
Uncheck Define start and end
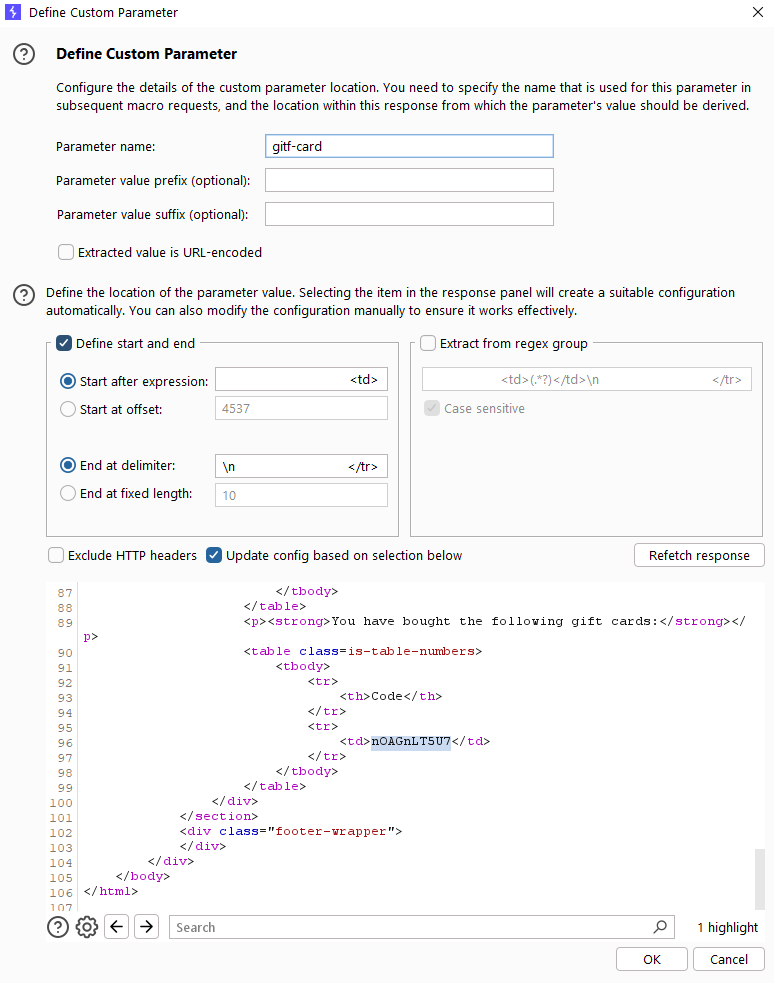click(64, 343)
